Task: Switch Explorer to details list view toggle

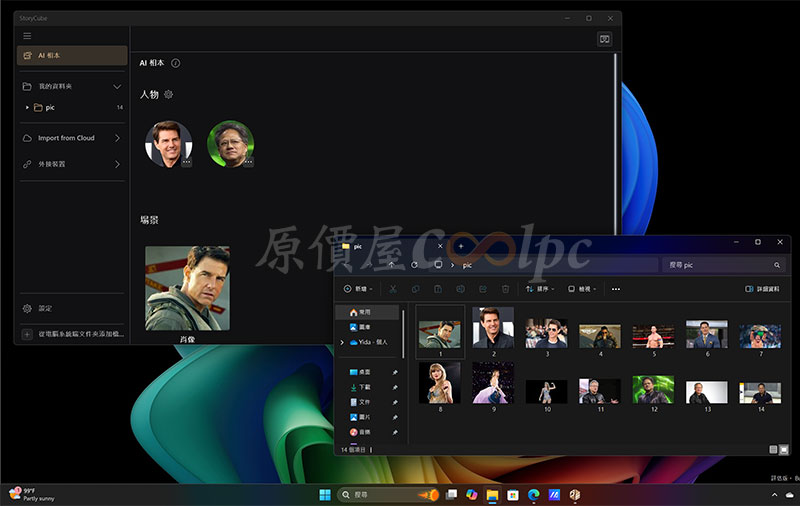Action: 773,449
